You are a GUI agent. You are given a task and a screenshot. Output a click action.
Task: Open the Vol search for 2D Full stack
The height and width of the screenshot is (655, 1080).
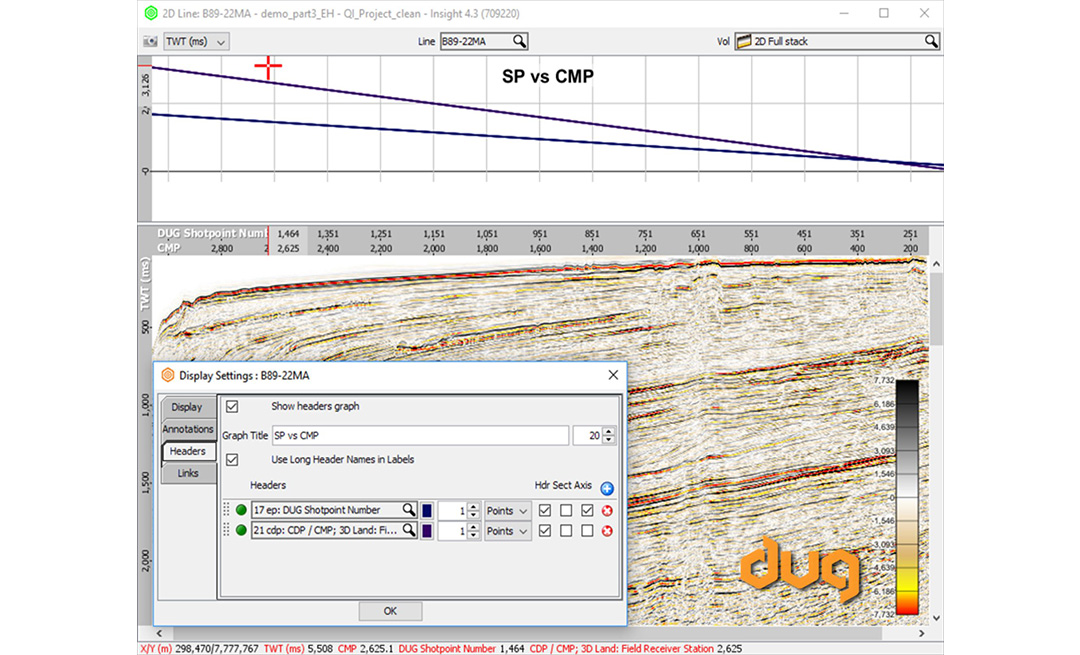point(931,41)
